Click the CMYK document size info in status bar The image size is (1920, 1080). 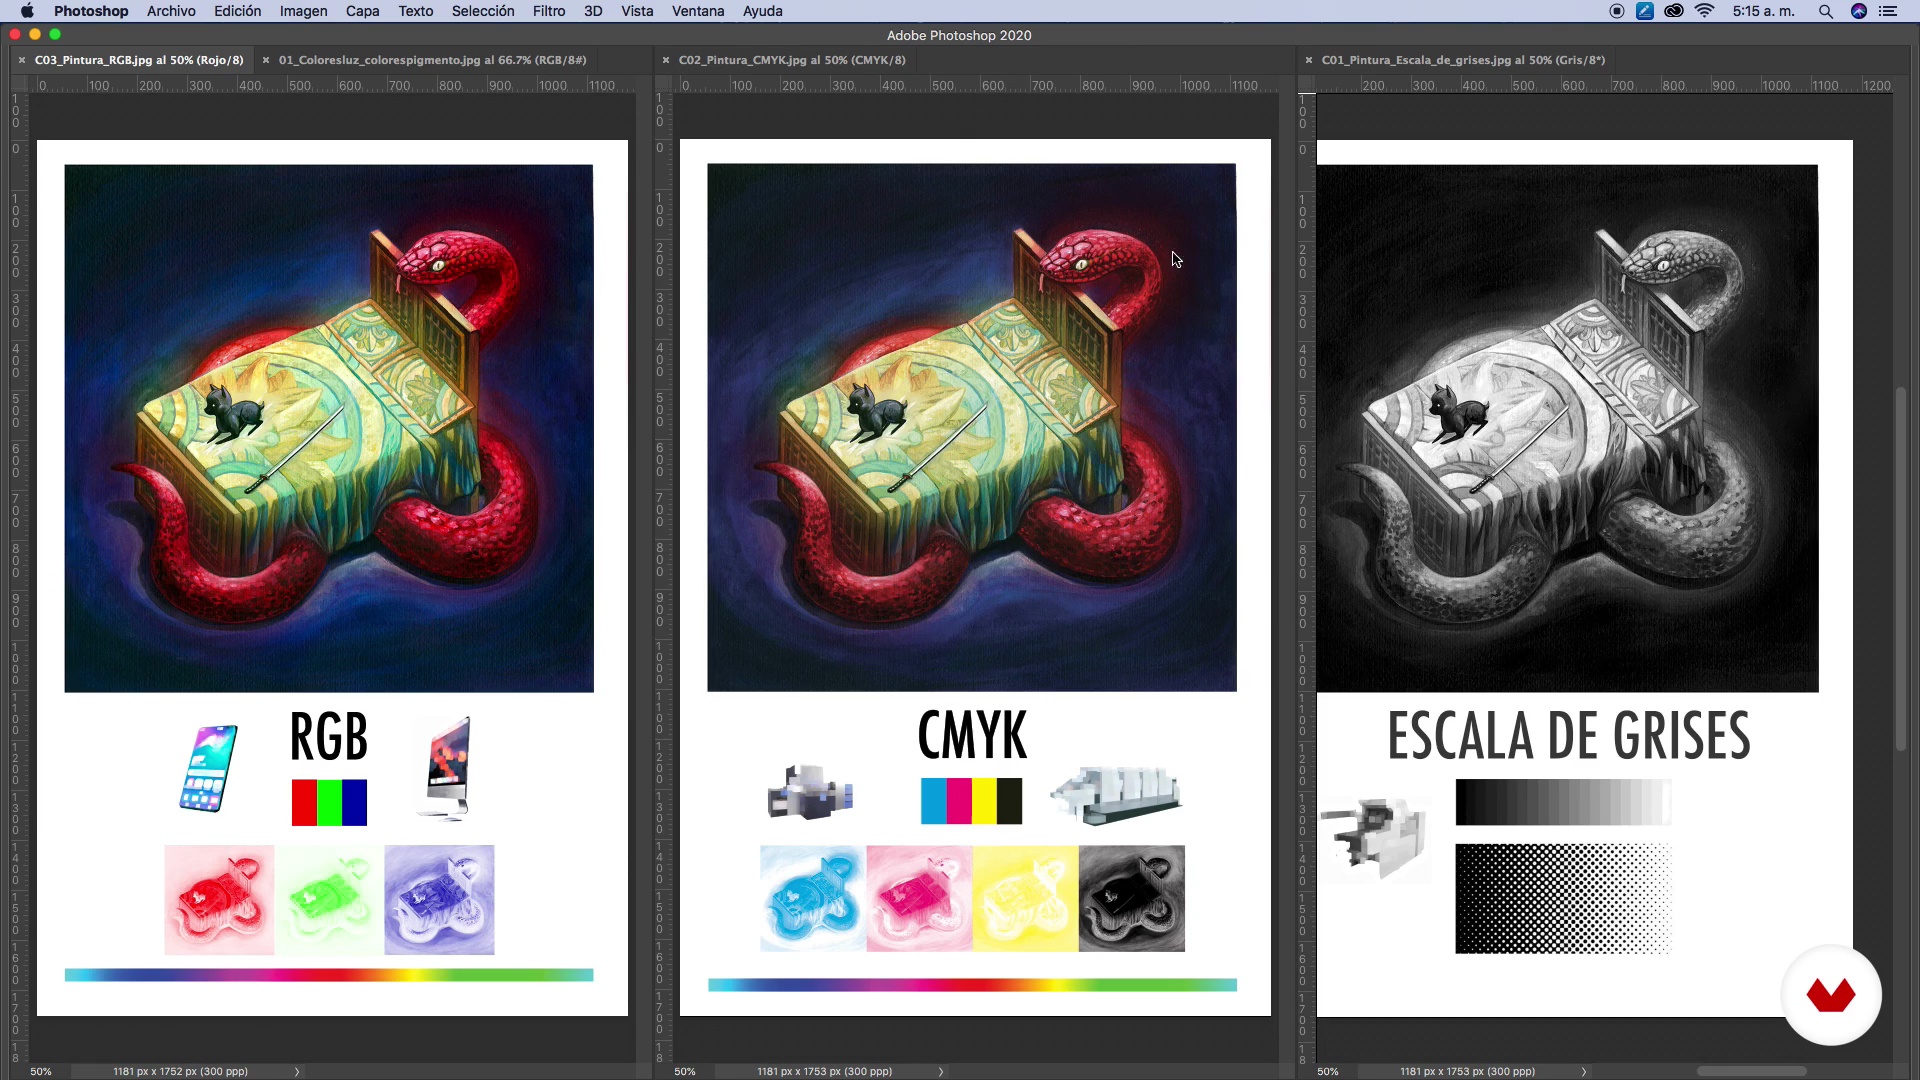coord(824,1071)
